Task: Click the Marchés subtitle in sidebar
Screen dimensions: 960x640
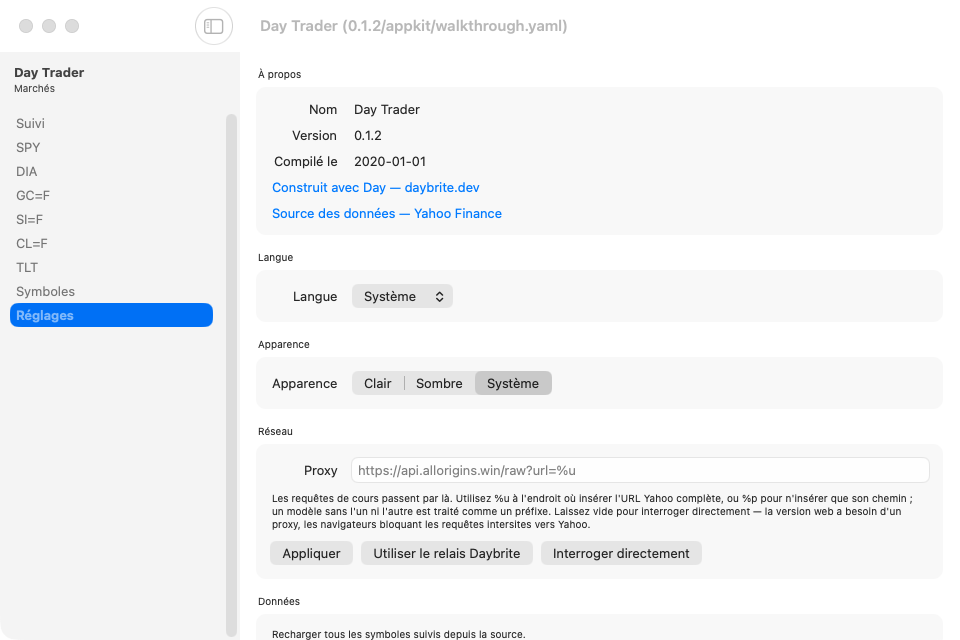Action: 34,89
